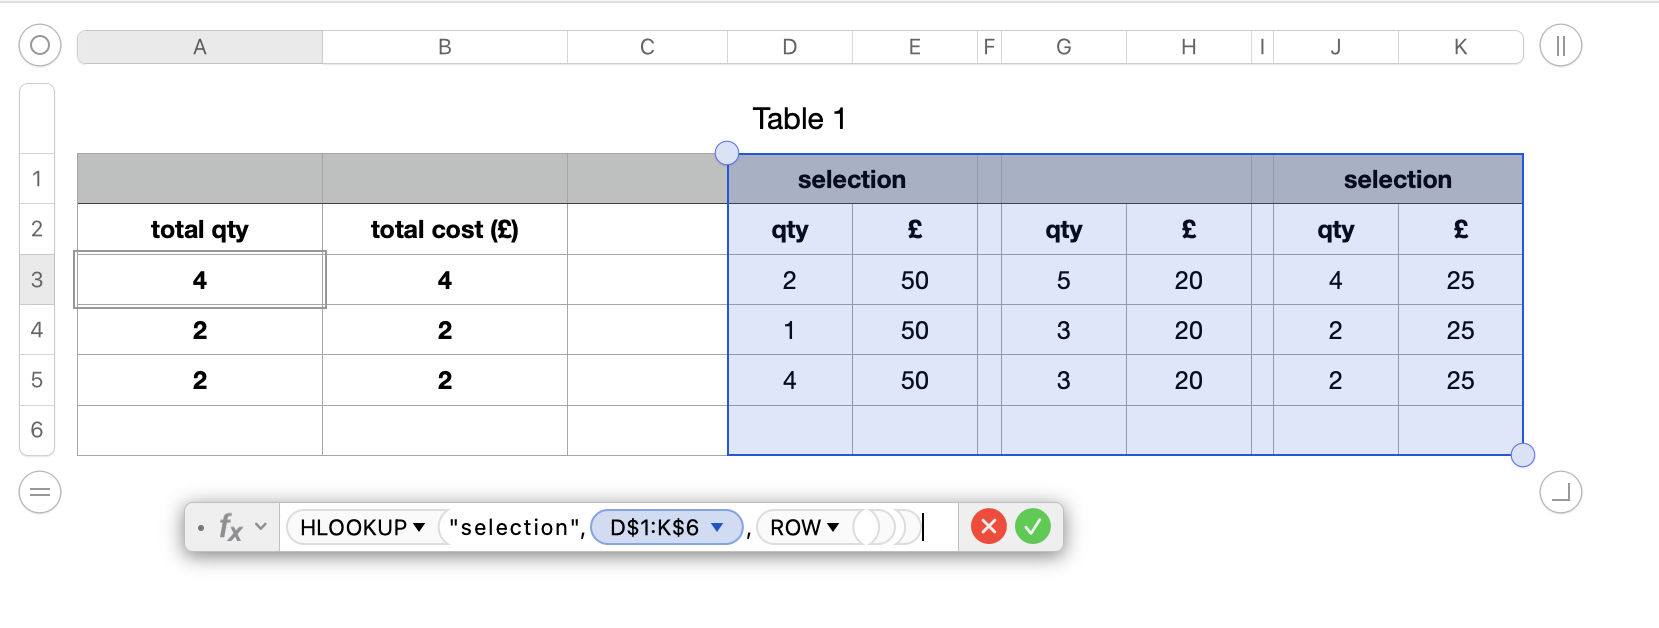Accept the formula with the green checkmark
The width and height of the screenshot is (1659, 628).
click(x=1033, y=526)
